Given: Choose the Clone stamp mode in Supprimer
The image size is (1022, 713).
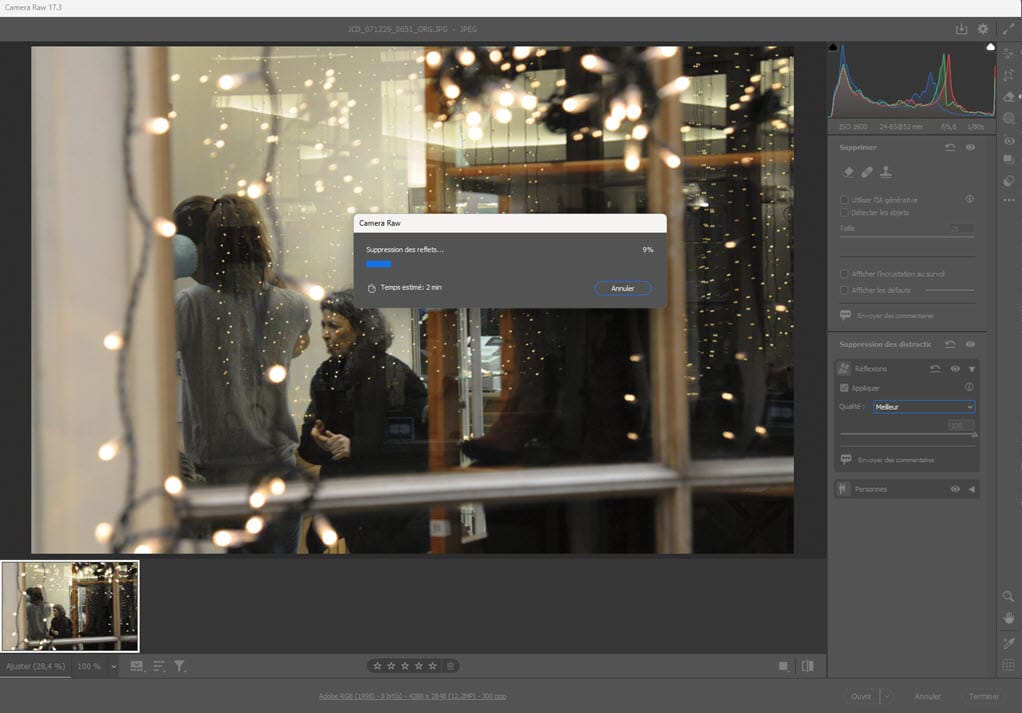Looking at the screenshot, I should tap(886, 172).
